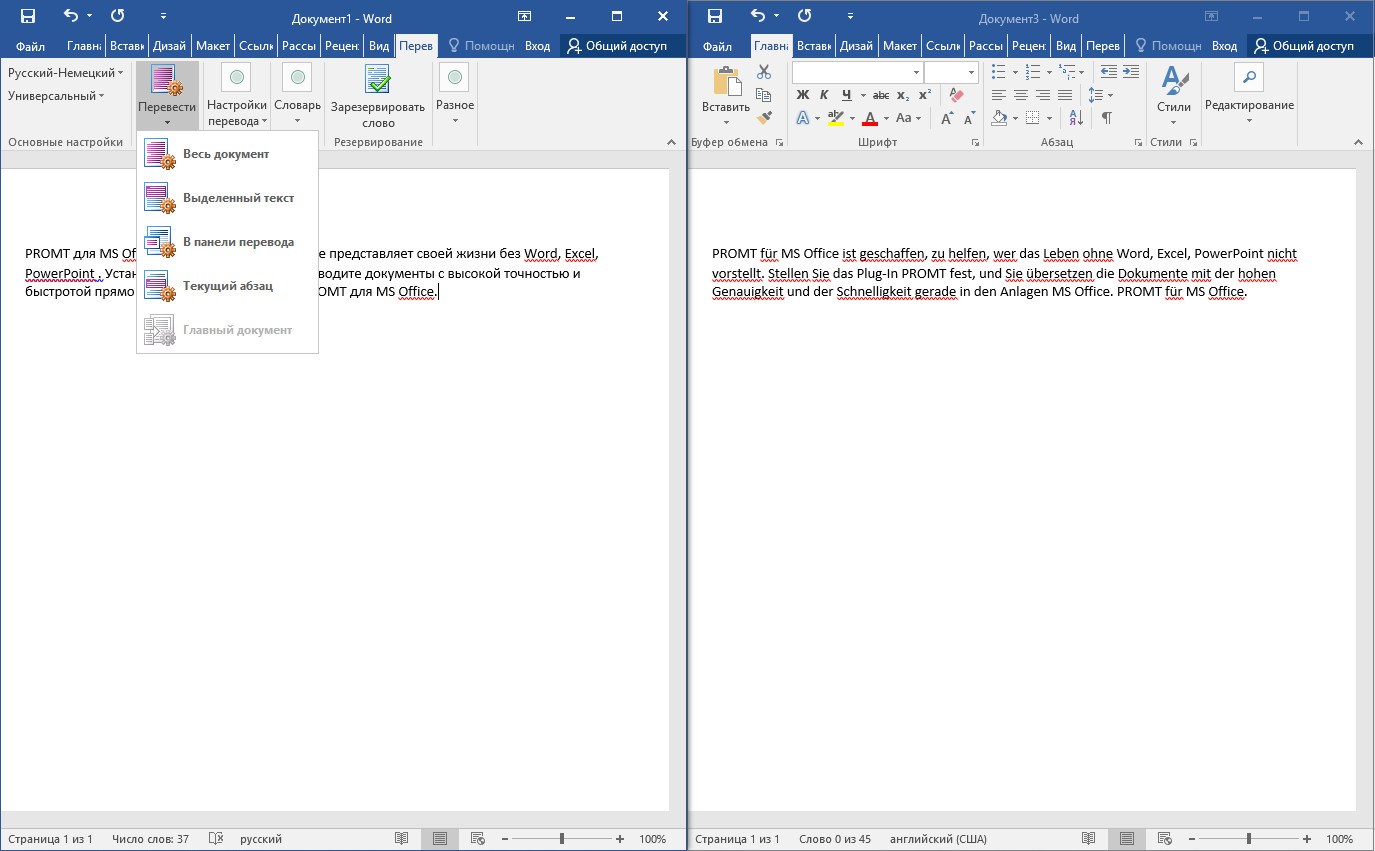Image resolution: width=1375 pixels, height=851 pixels.
Task: Click the Increase Indent icon
Action: [x=1130, y=72]
